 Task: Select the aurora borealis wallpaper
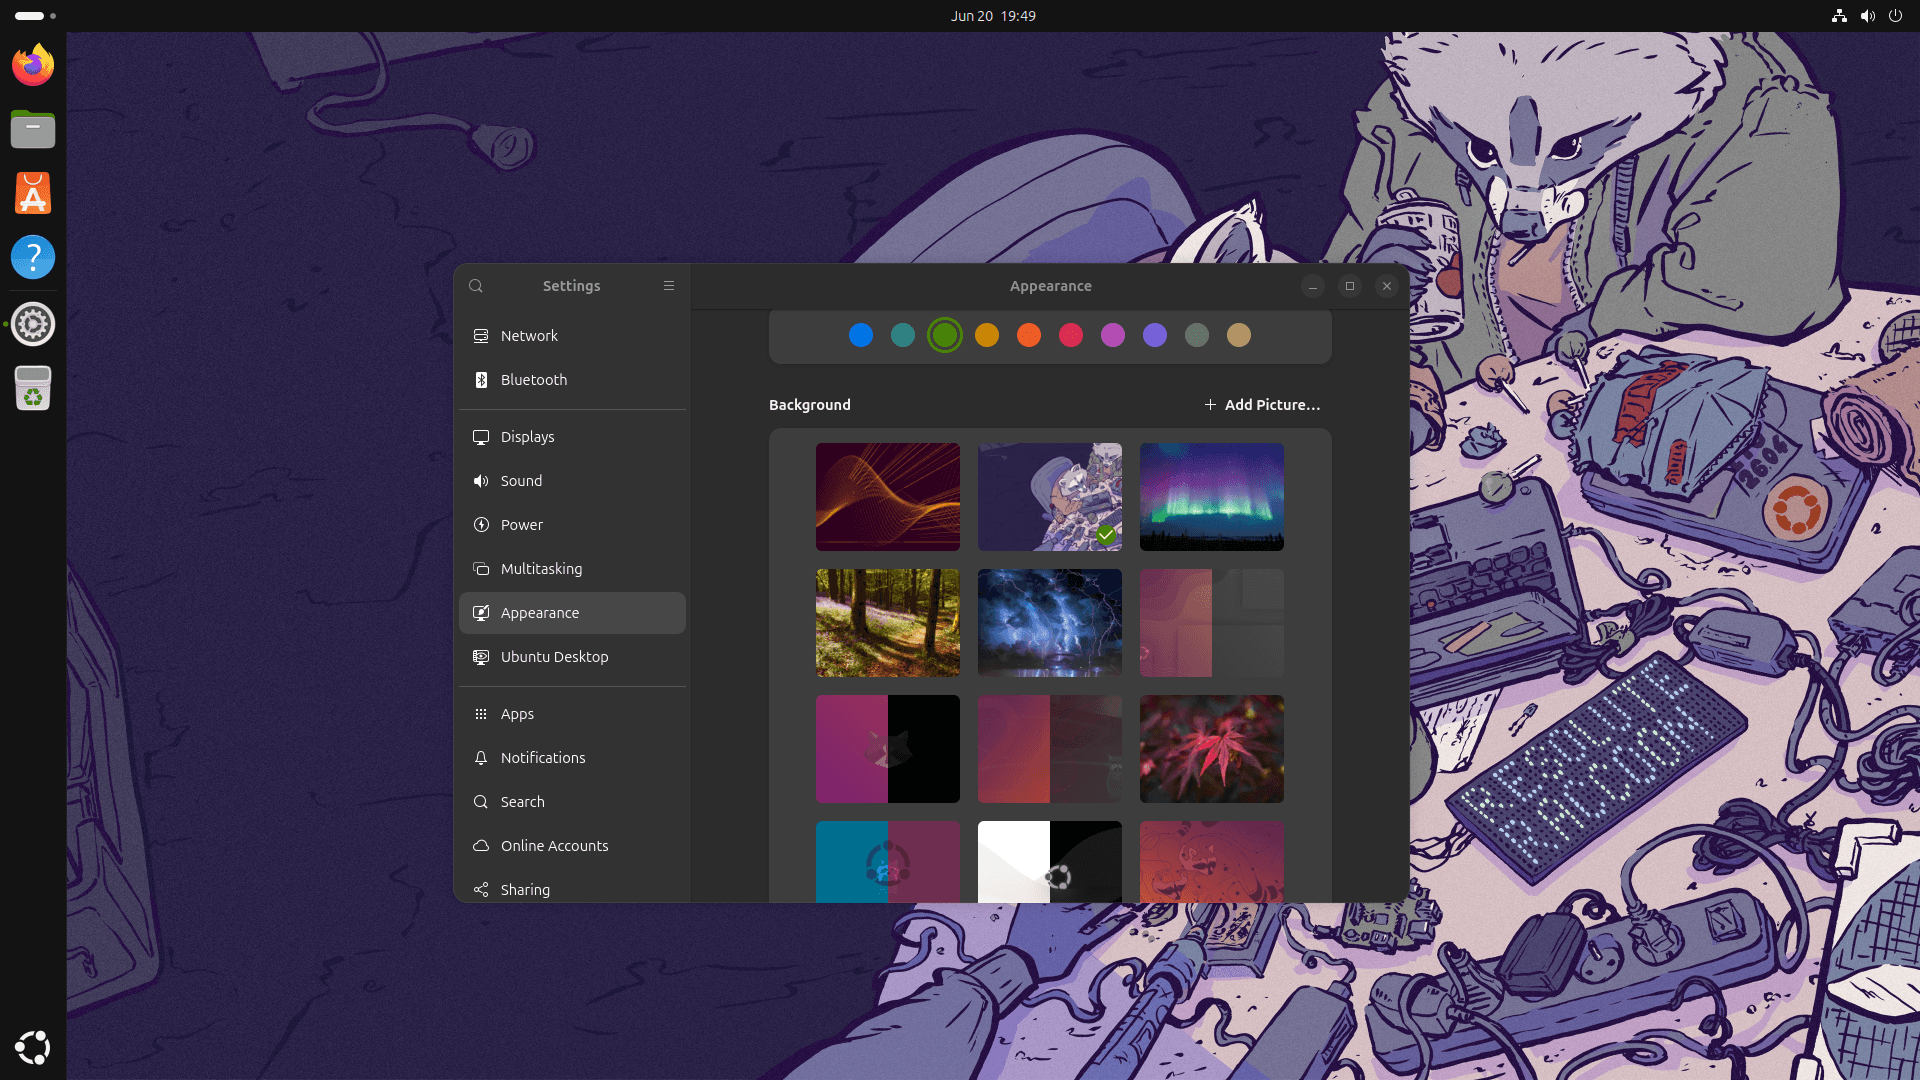pyautogui.click(x=1212, y=497)
